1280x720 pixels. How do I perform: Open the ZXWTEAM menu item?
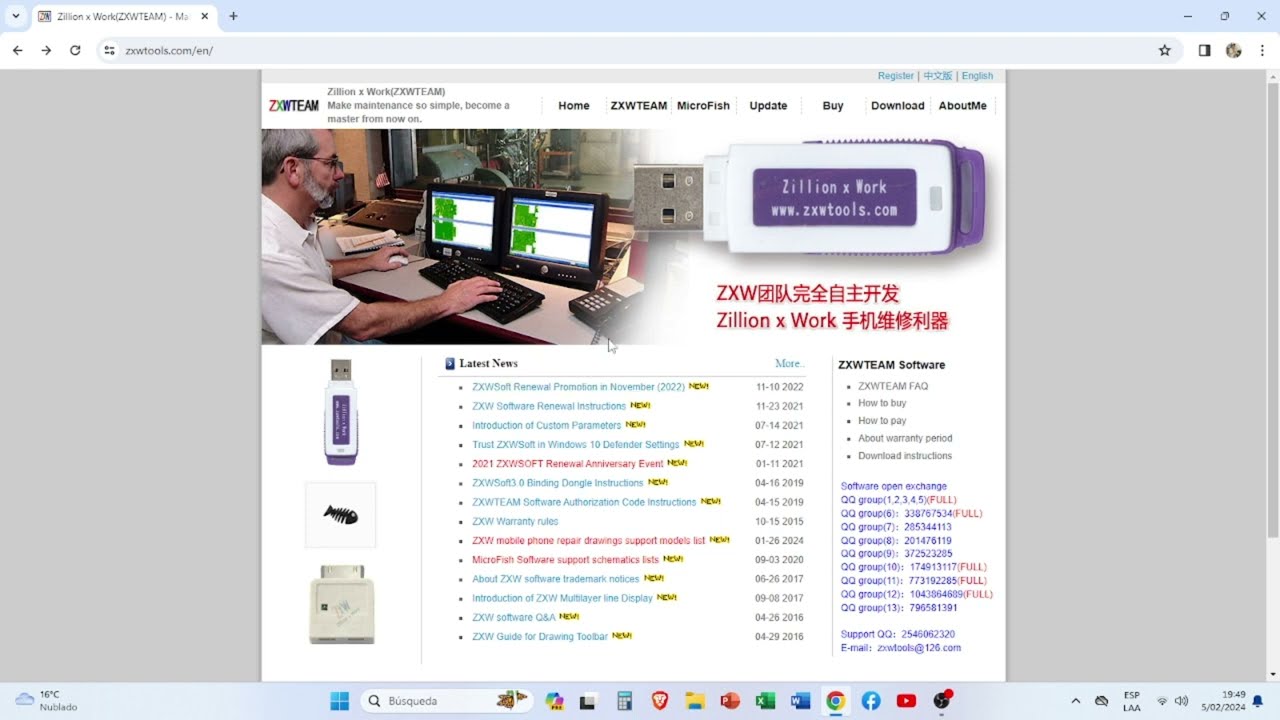[638, 106]
